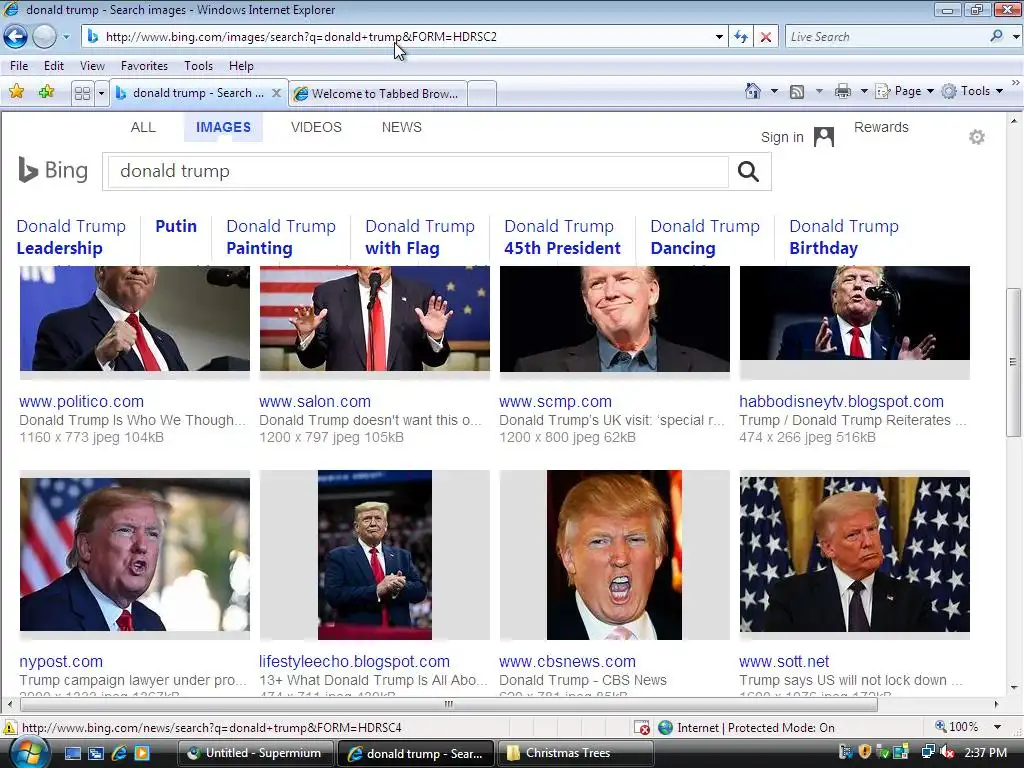Select the Painting related search

pos(281,237)
